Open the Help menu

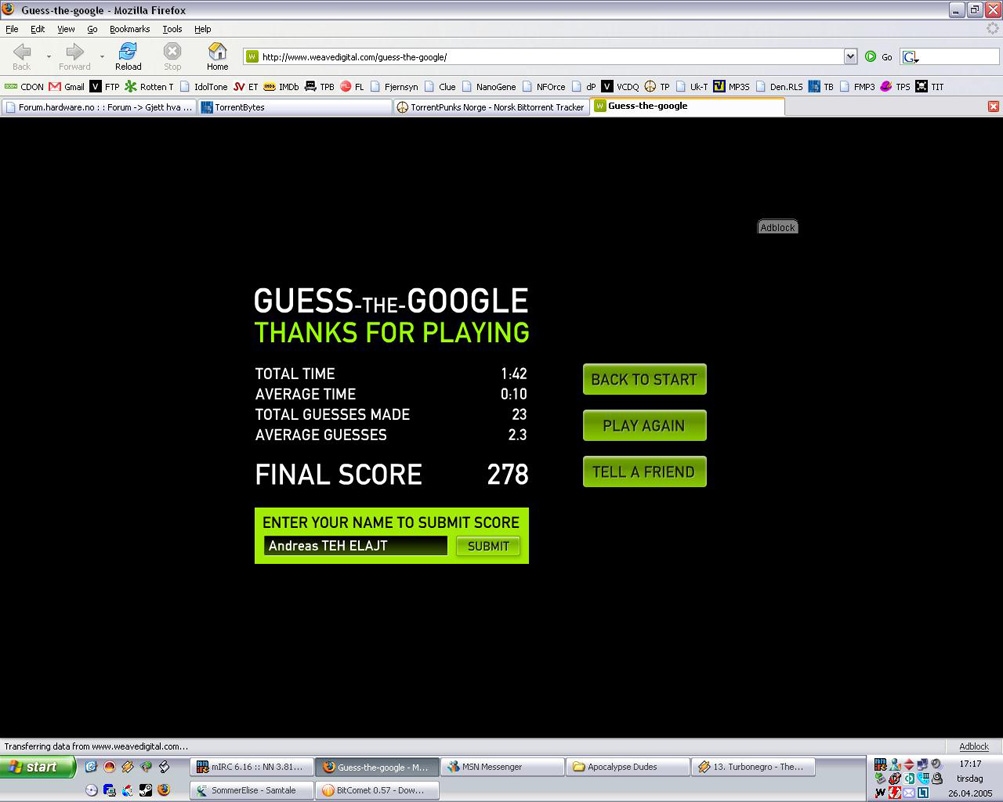coord(203,29)
